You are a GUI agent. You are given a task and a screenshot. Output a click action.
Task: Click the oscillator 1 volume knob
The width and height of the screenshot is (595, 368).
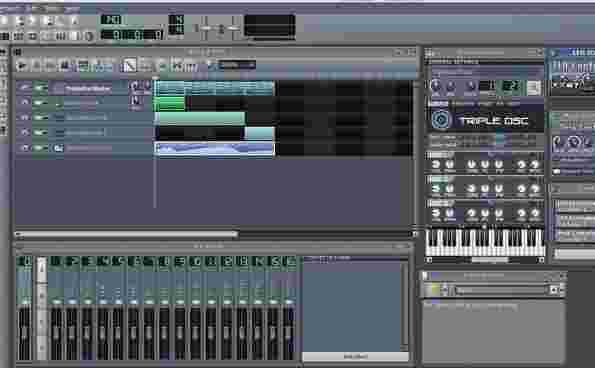coord(436,164)
